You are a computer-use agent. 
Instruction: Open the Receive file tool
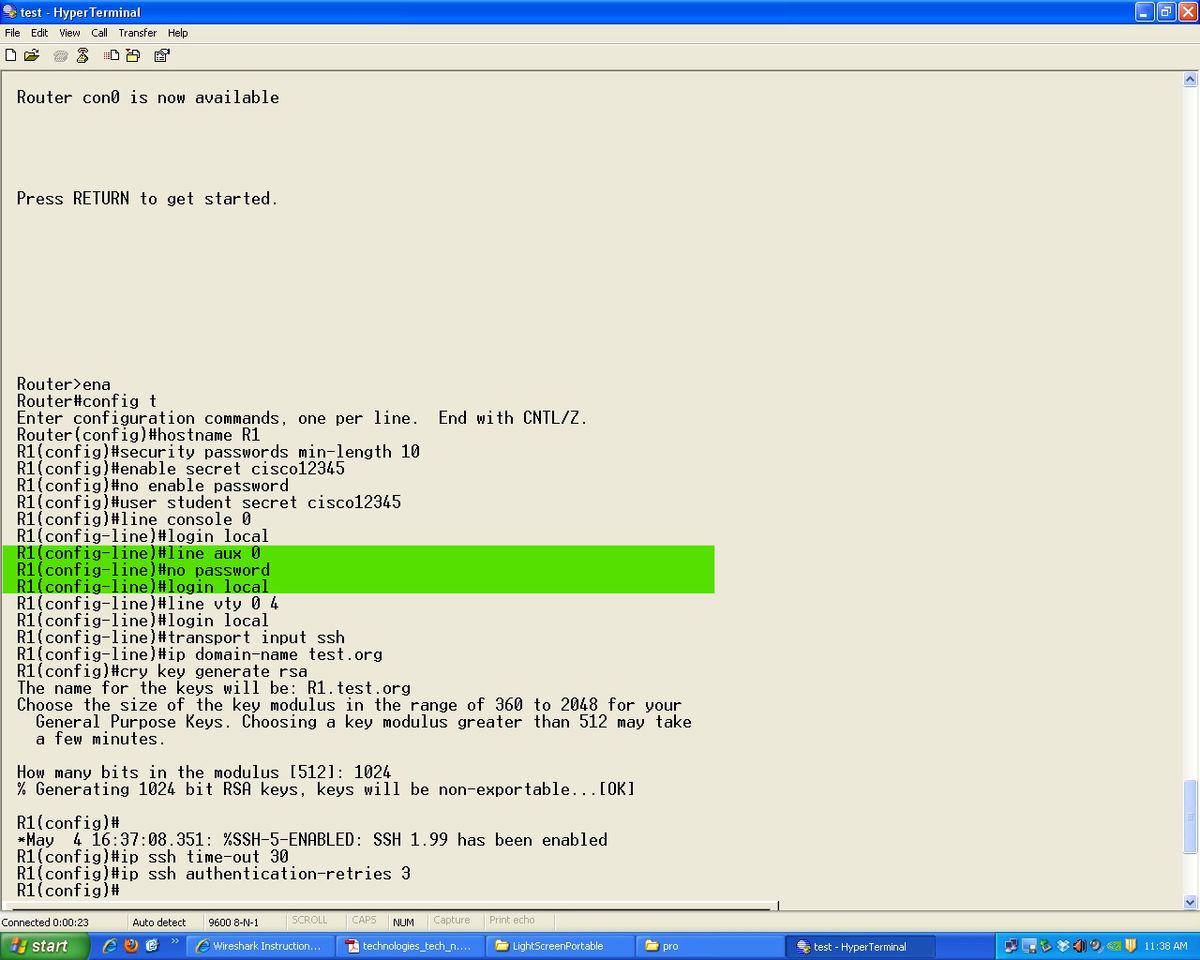click(x=133, y=55)
